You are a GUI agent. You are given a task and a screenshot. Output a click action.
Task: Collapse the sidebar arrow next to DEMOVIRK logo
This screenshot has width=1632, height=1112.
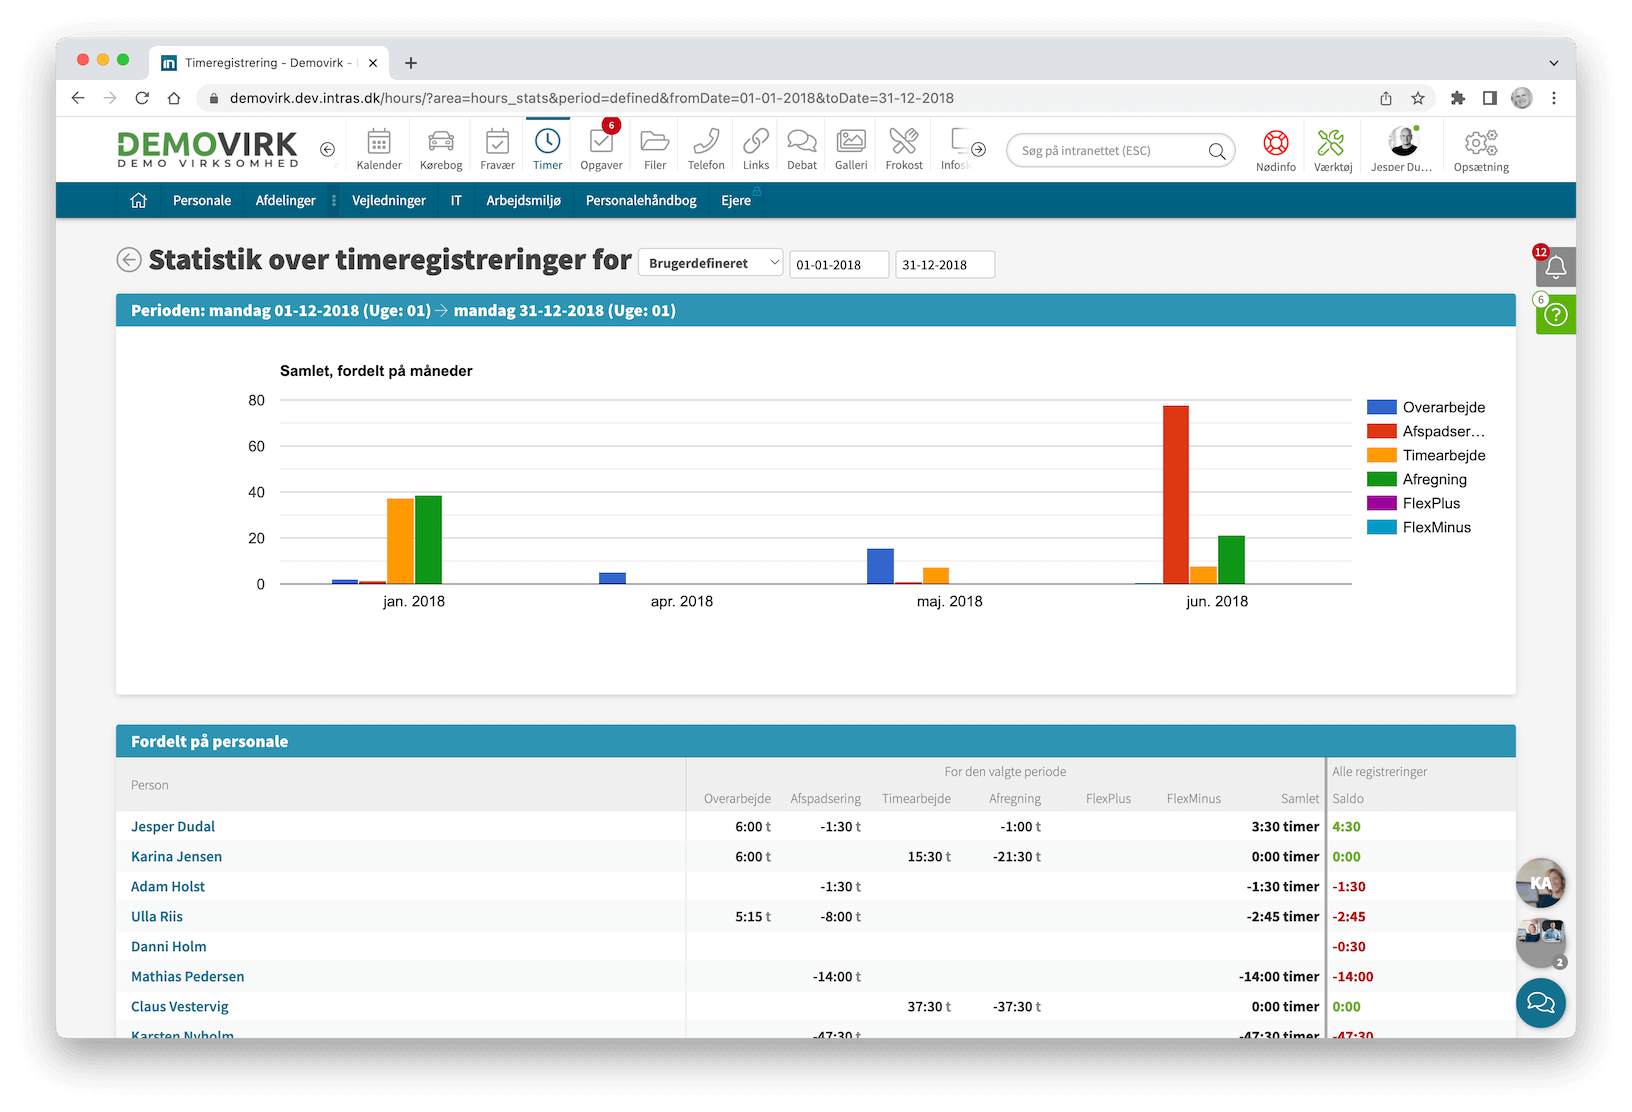[327, 149]
